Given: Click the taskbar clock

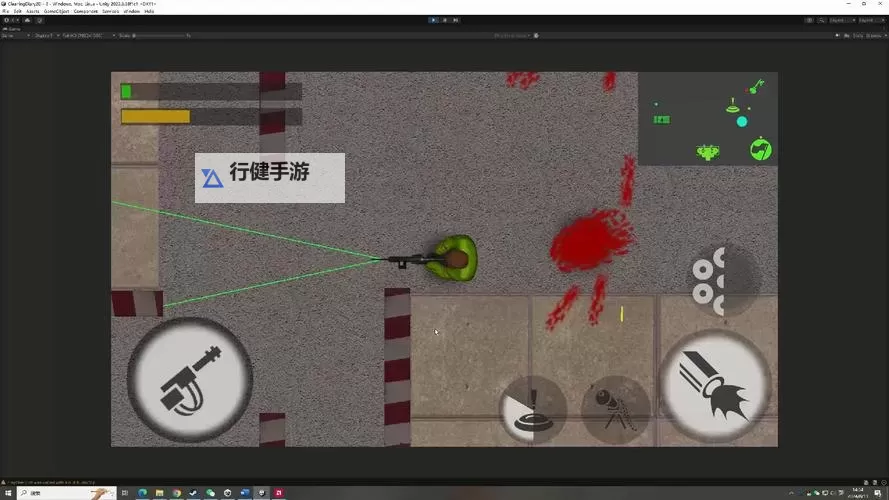Looking at the screenshot, I should click(860, 493).
